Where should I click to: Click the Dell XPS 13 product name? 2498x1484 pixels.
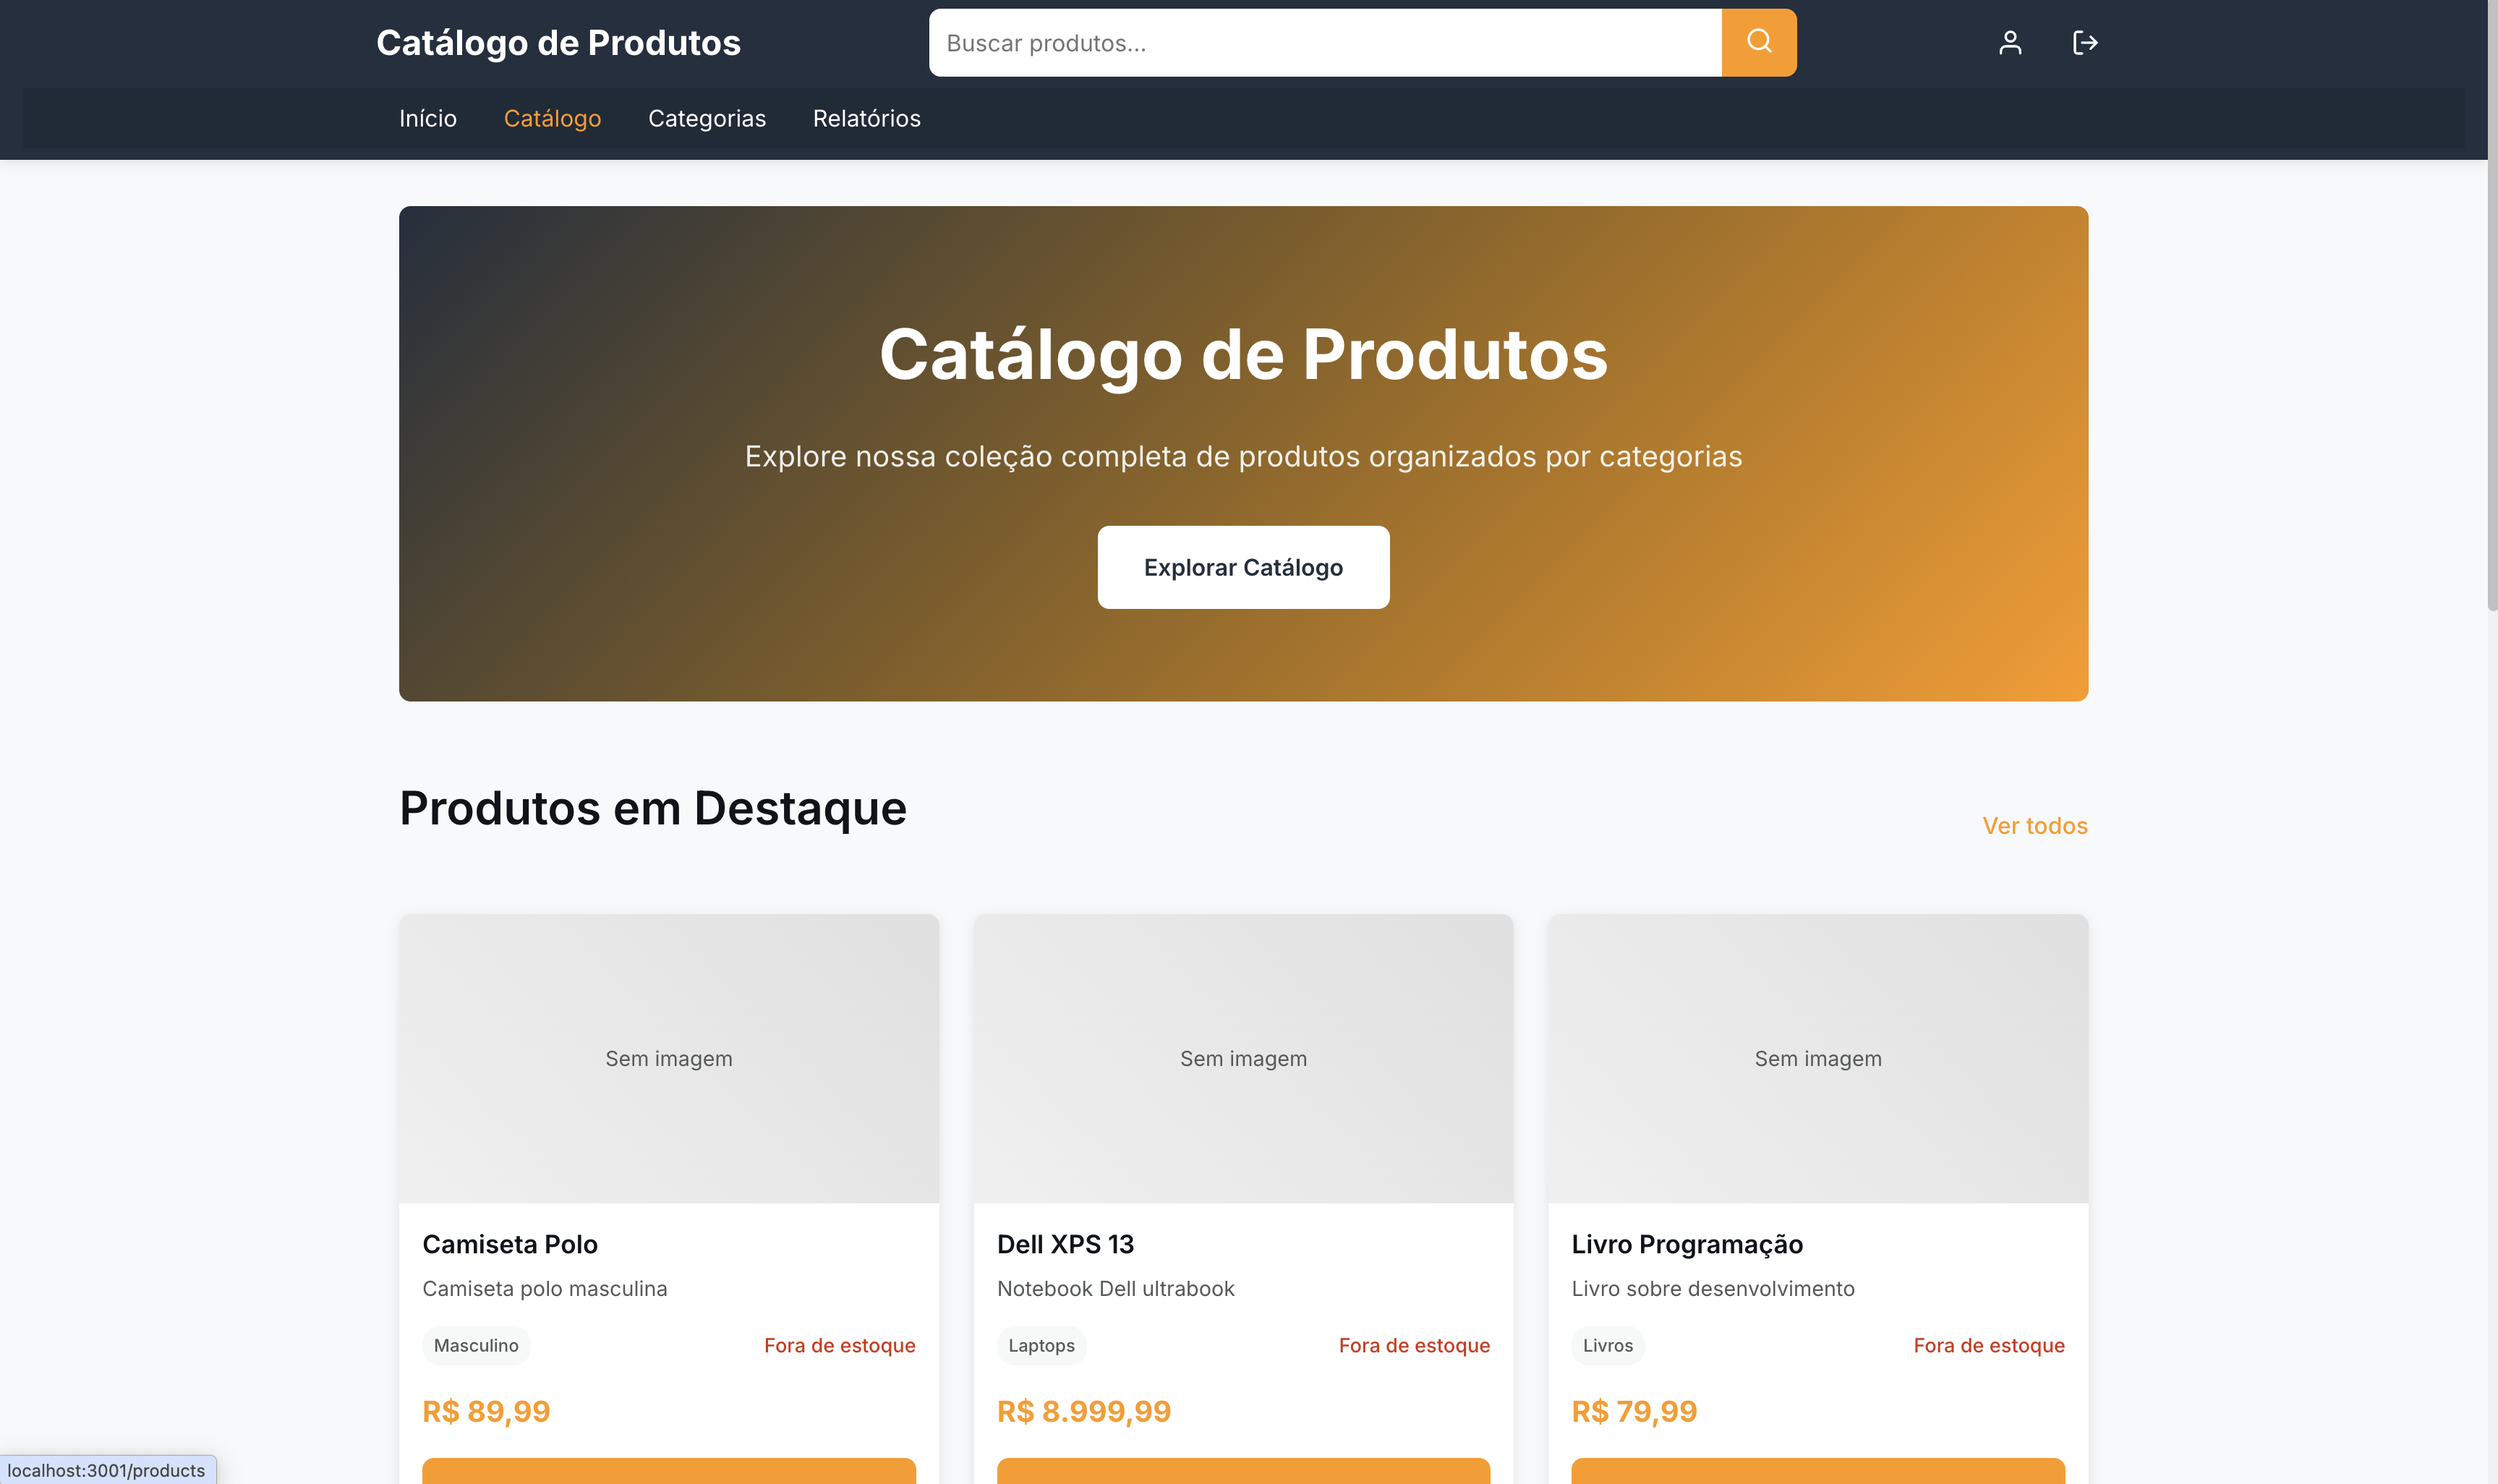(1065, 1244)
